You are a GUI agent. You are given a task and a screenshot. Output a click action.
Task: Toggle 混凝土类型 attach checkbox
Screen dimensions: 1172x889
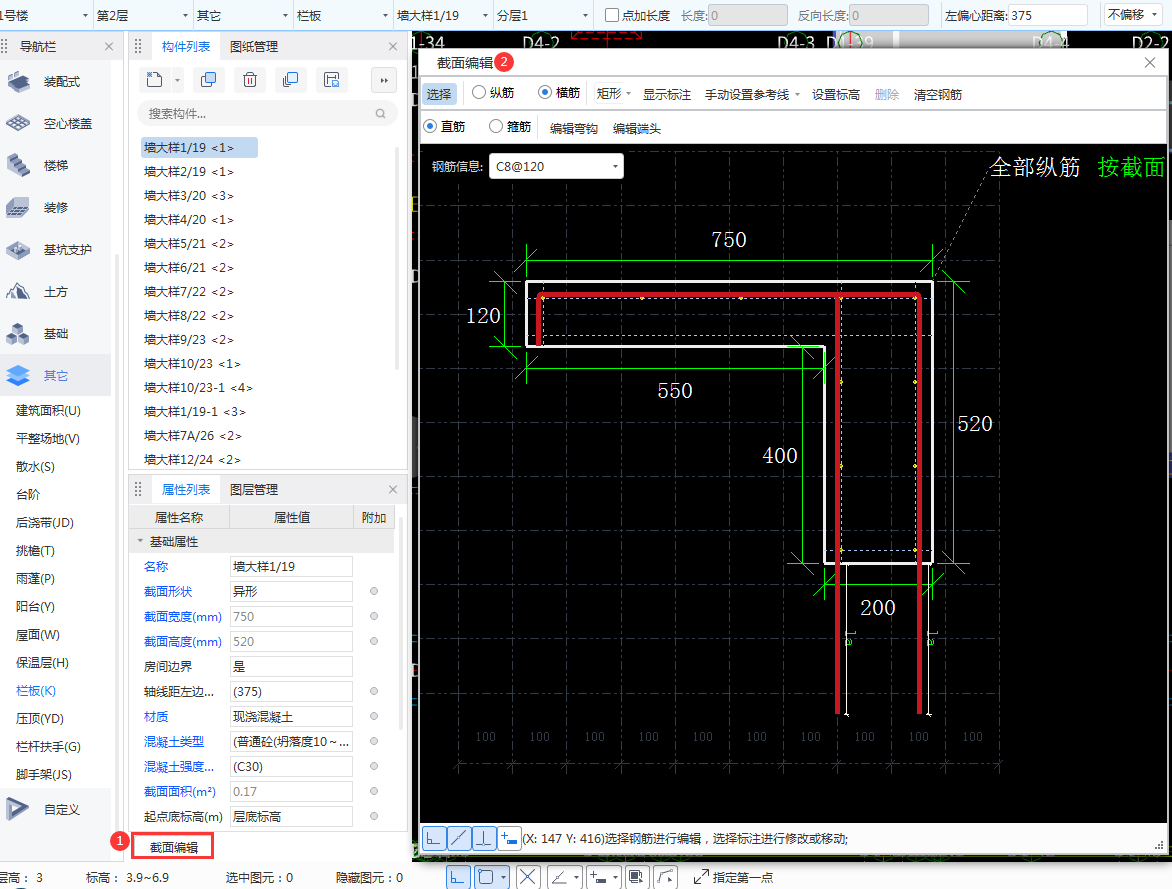point(374,741)
